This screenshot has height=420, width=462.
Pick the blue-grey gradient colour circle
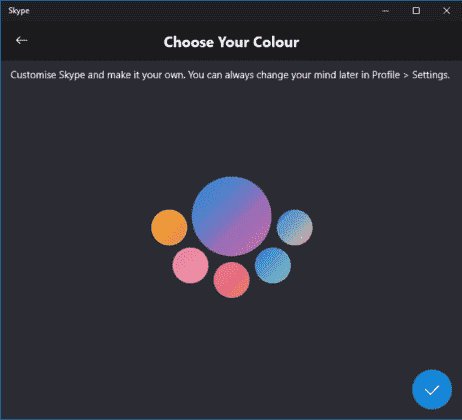pos(295,228)
